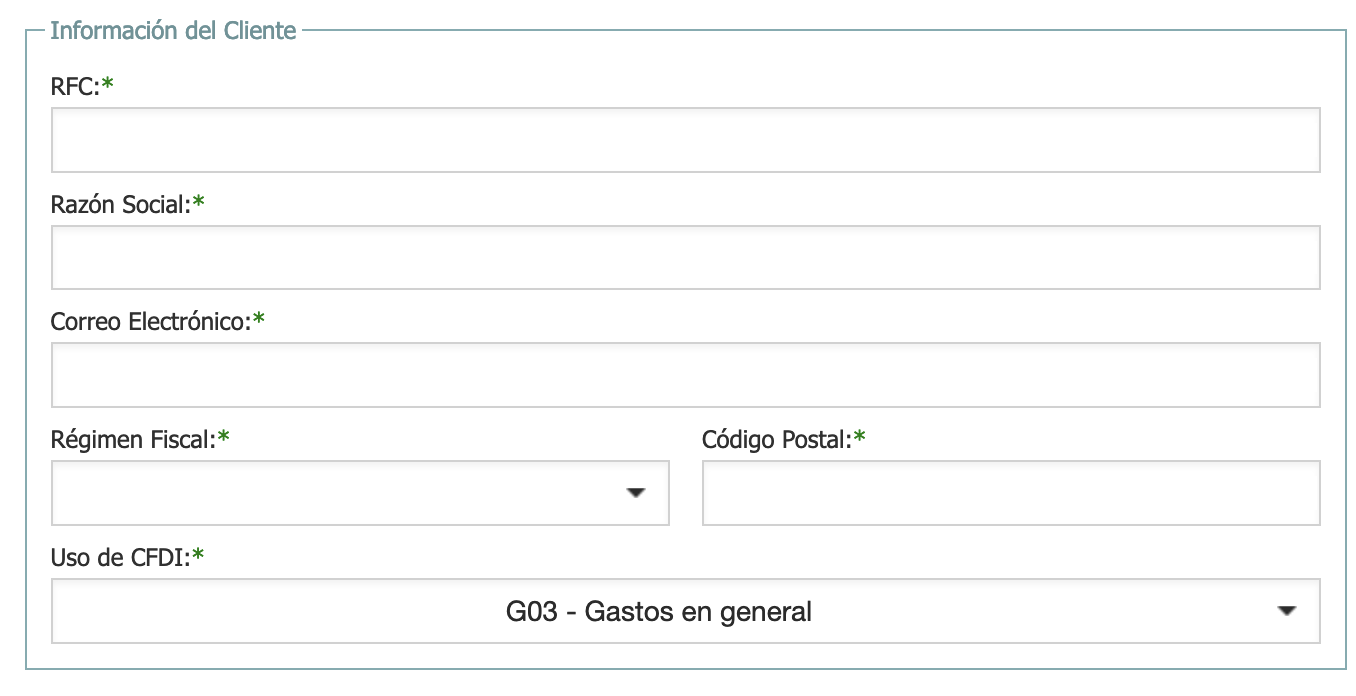This screenshot has width=1356, height=696.
Task: Click the required asterisk next to RFC
Action: (108, 86)
